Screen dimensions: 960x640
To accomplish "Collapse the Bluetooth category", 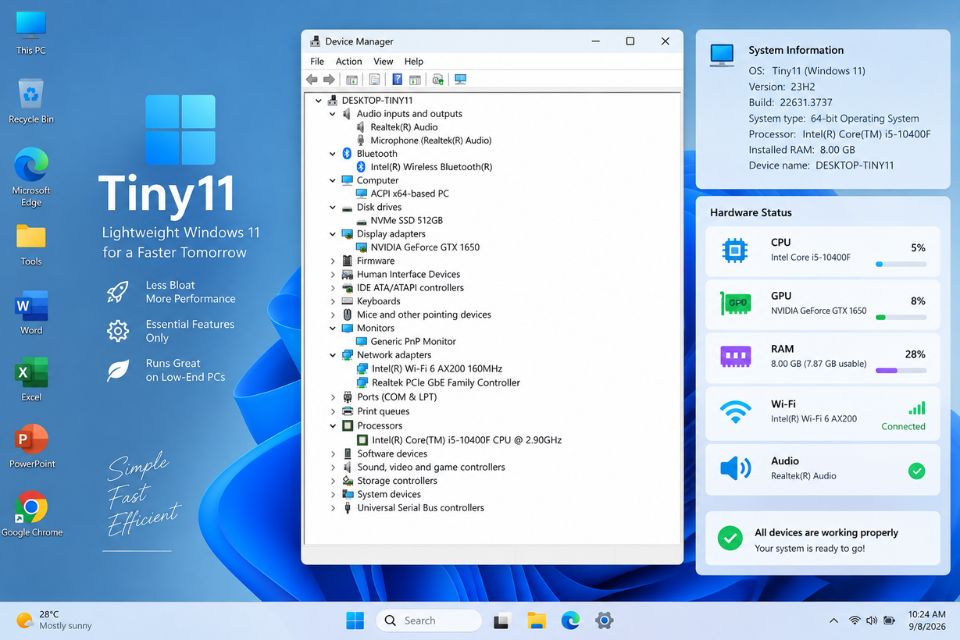I will [x=332, y=154].
